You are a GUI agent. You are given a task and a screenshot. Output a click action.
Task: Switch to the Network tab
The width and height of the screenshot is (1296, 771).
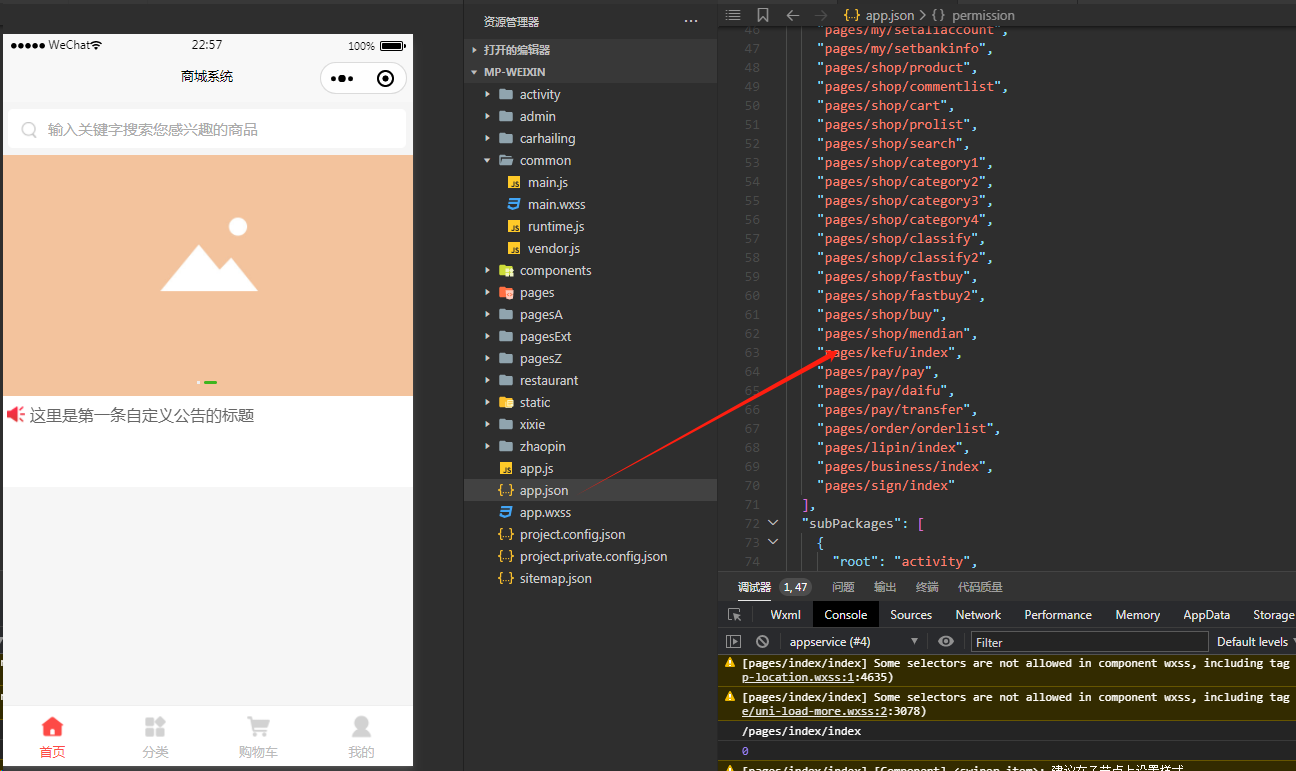[978, 615]
